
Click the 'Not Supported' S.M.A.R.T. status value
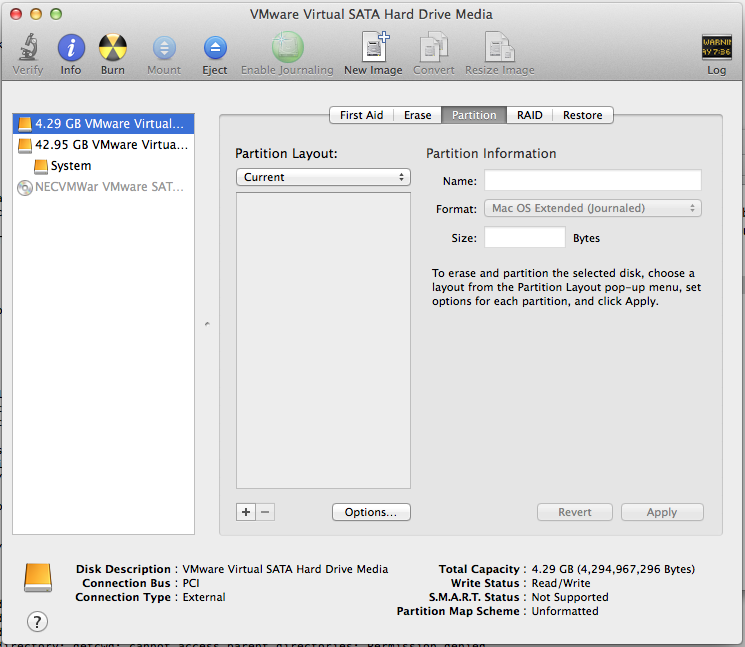(x=570, y=597)
